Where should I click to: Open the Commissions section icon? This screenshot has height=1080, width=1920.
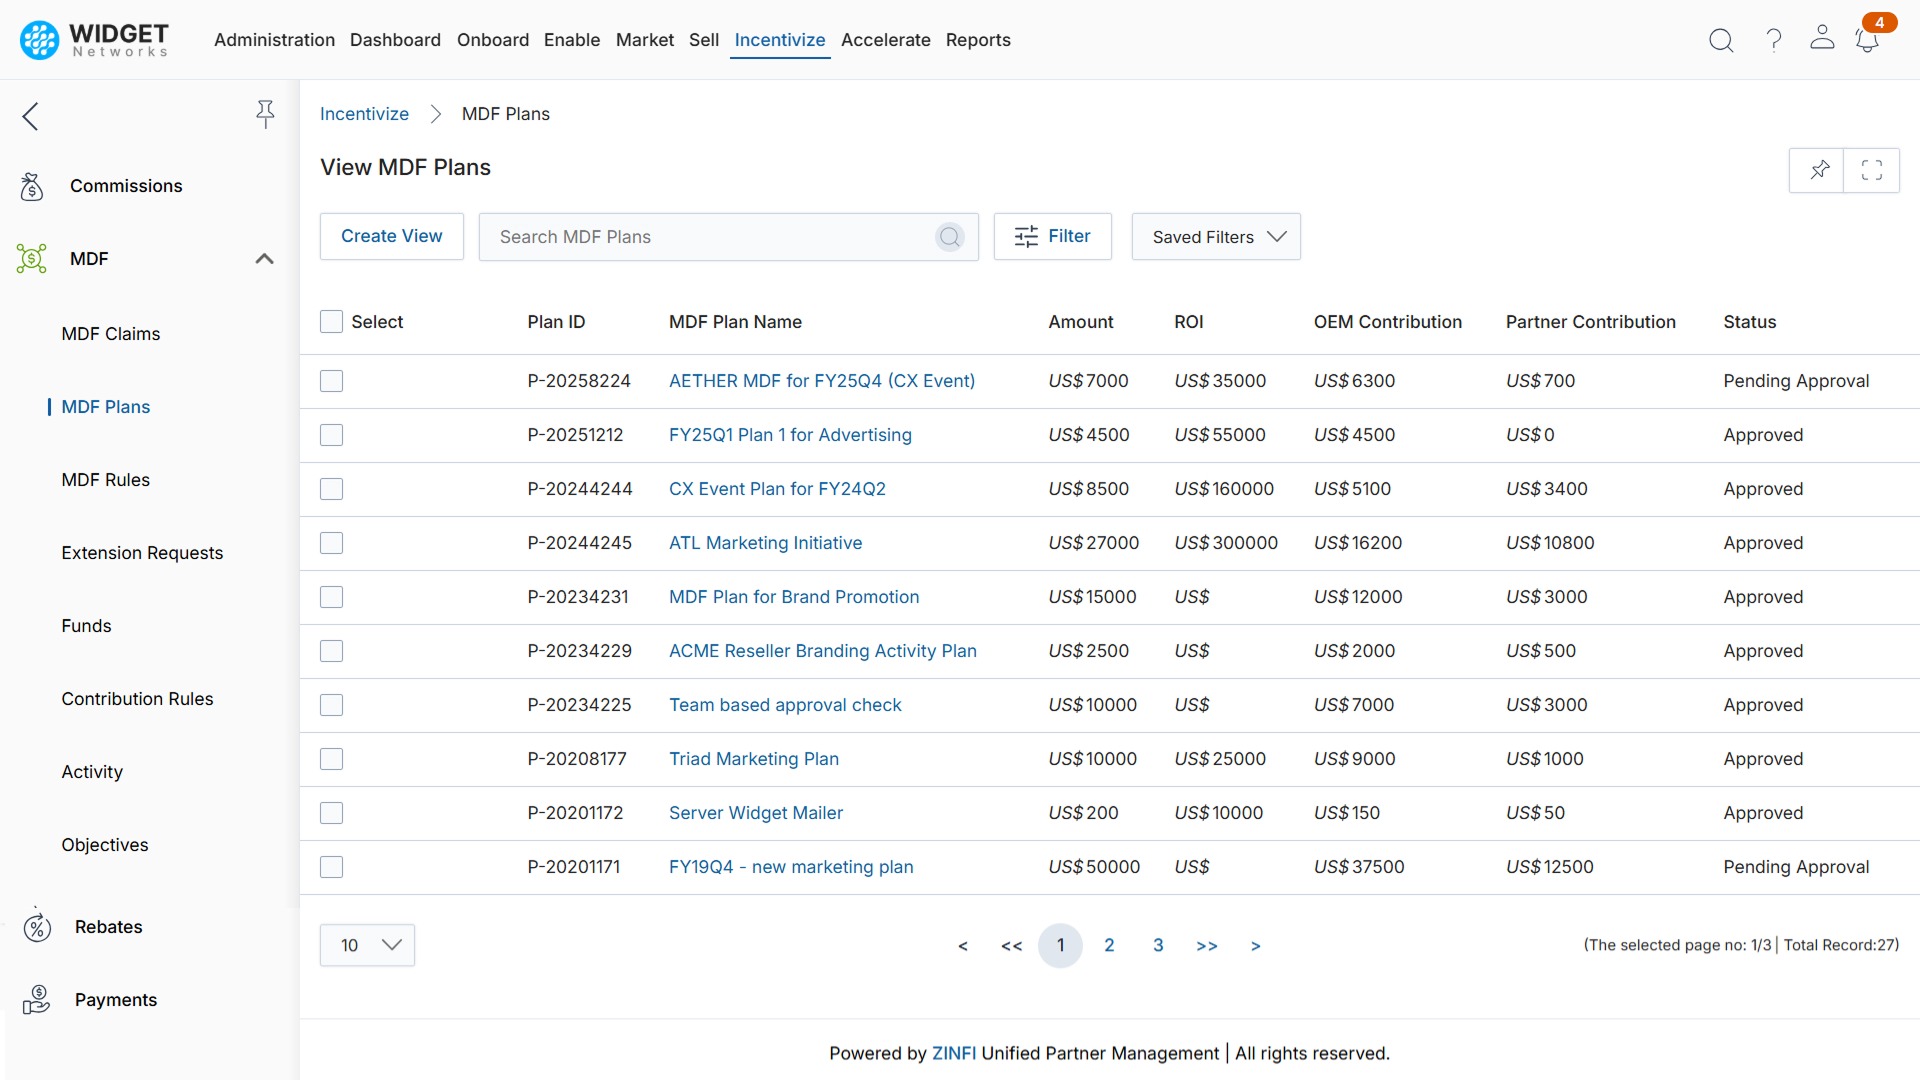[x=31, y=186]
